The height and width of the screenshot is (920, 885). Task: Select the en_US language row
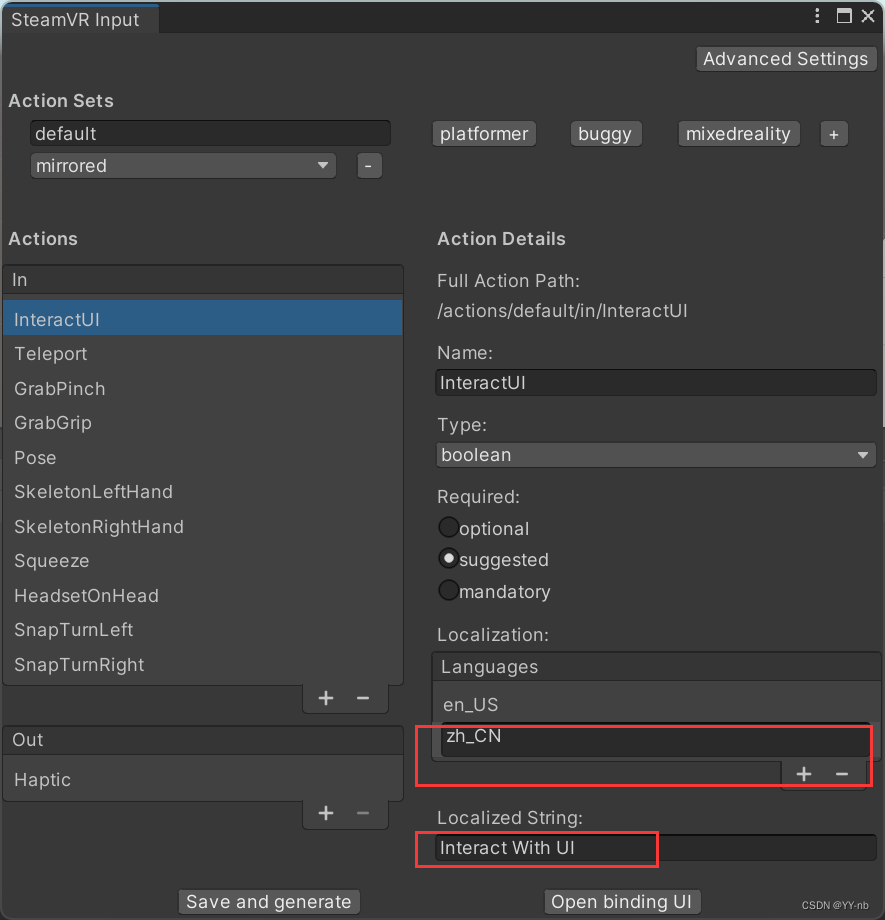pos(656,704)
